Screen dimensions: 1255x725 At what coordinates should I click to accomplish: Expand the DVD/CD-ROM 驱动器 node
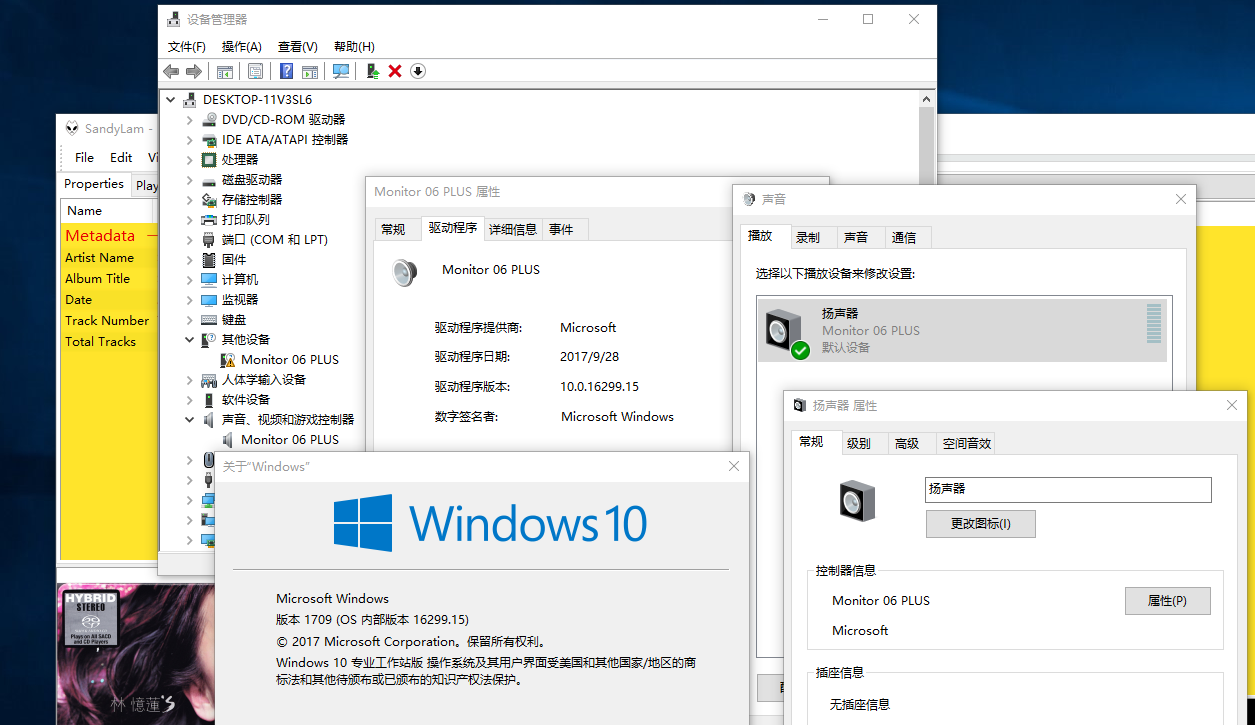click(190, 120)
